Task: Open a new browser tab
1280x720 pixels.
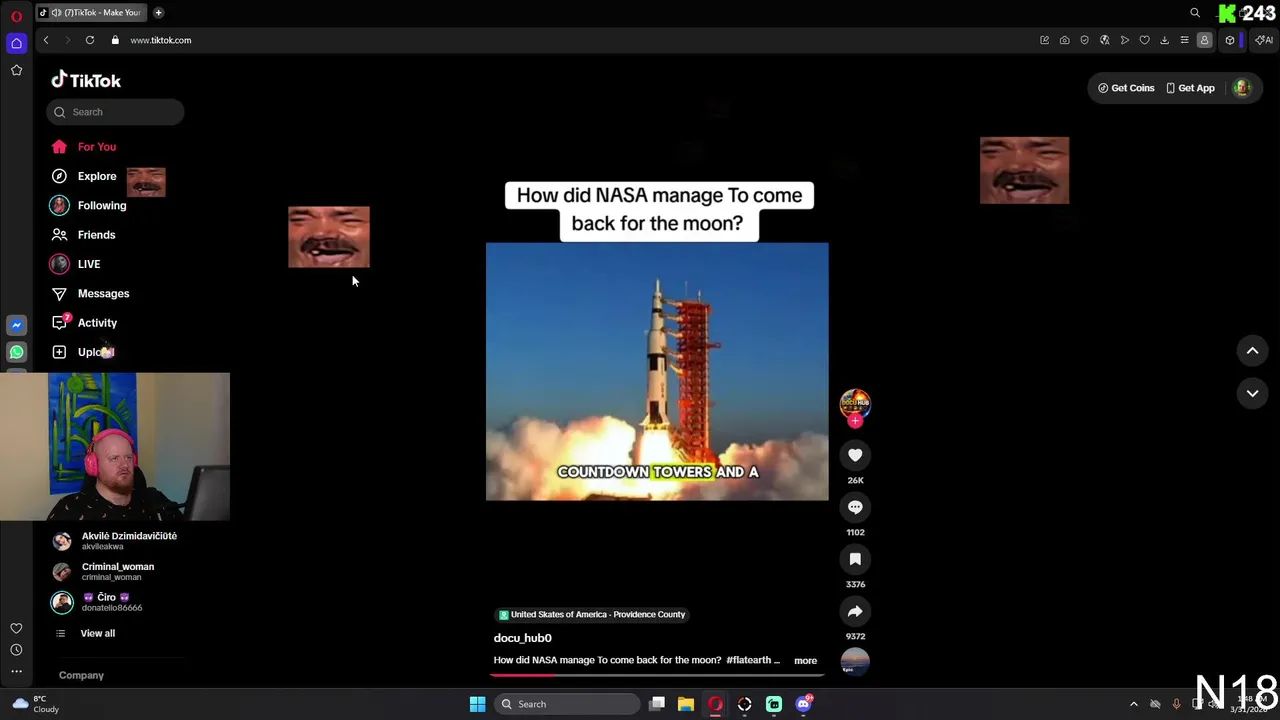Action: pos(159,13)
